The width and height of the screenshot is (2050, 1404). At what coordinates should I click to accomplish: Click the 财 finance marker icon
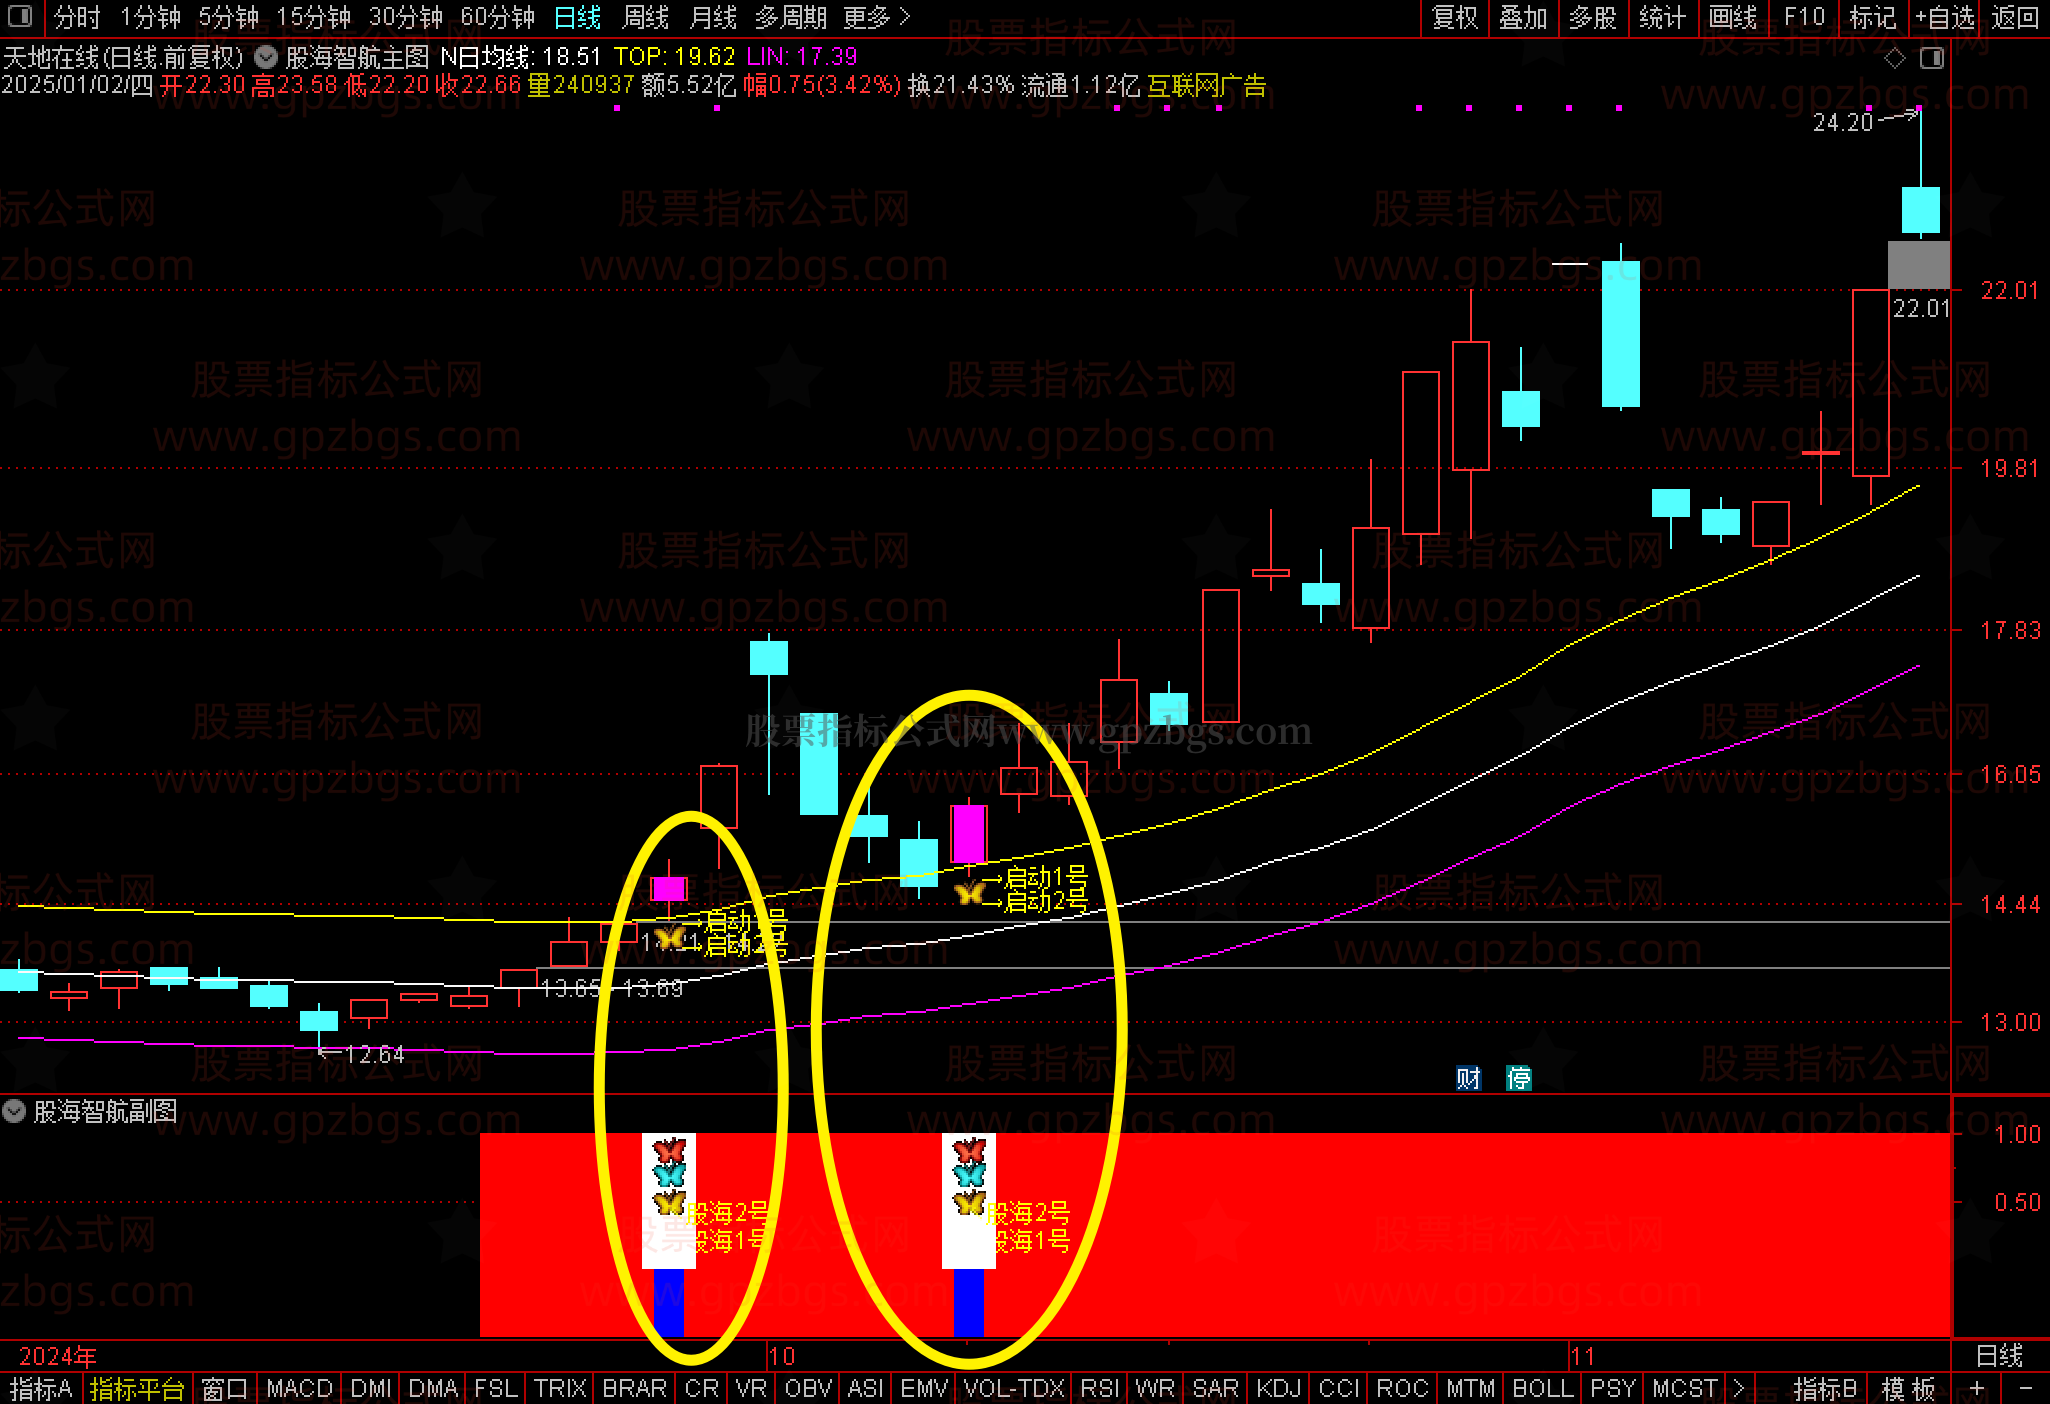point(1468,1078)
